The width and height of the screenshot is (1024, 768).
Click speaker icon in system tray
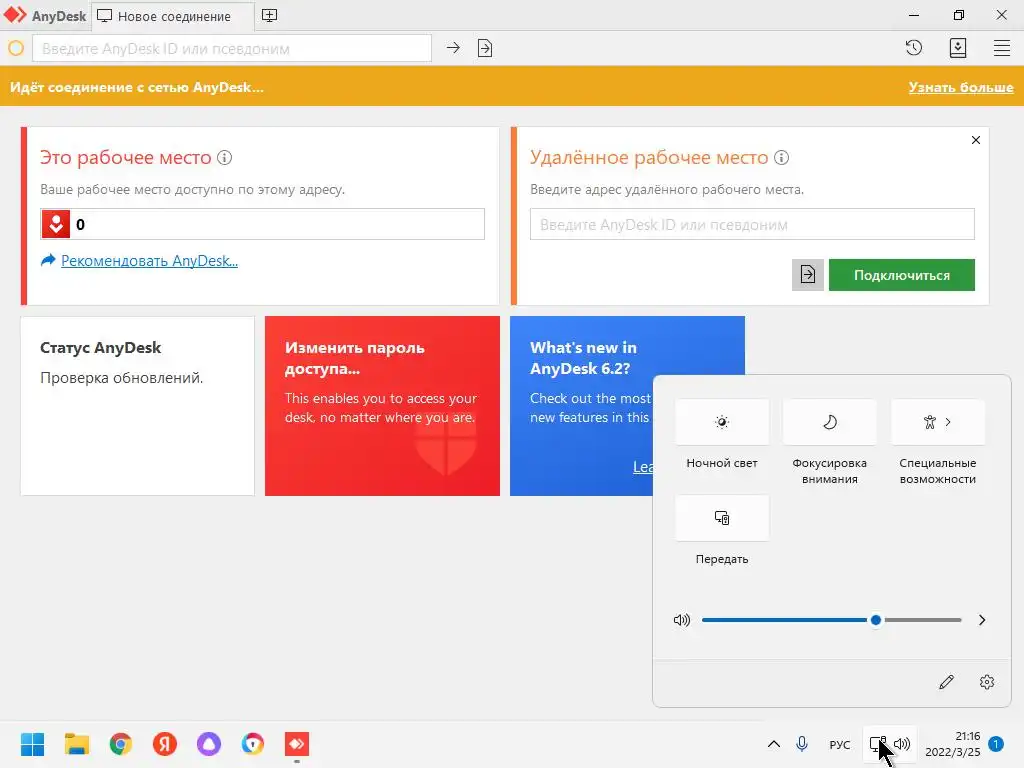click(902, 744)
